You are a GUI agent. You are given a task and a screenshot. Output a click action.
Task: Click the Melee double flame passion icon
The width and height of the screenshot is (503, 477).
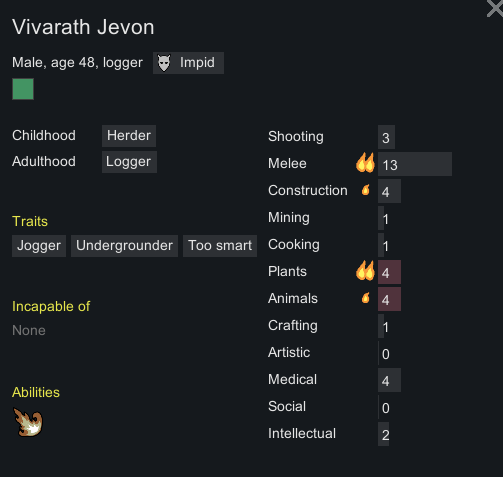365,163
